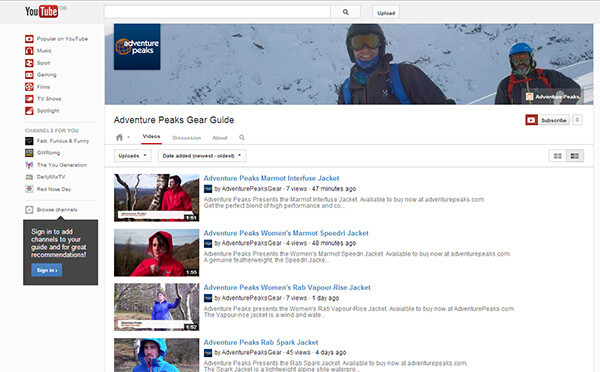The height and width of the screenshot is (372, 600).
Task: Open Adventure Peaks Women's Rab Vapour-Rise Jacket link
Action: (287, 287)
